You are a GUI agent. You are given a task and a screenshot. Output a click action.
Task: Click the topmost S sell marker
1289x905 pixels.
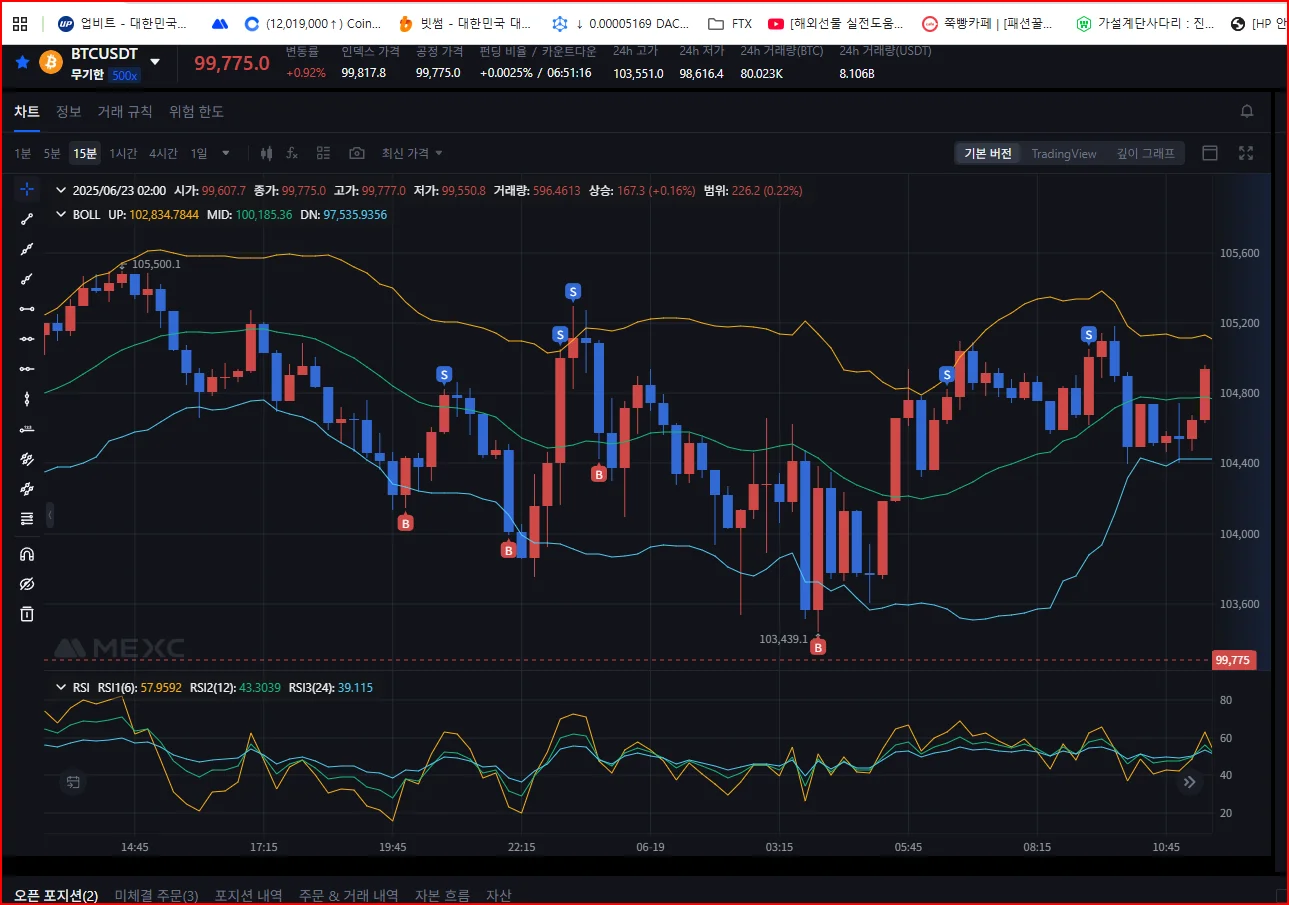[x=573, y=291]
